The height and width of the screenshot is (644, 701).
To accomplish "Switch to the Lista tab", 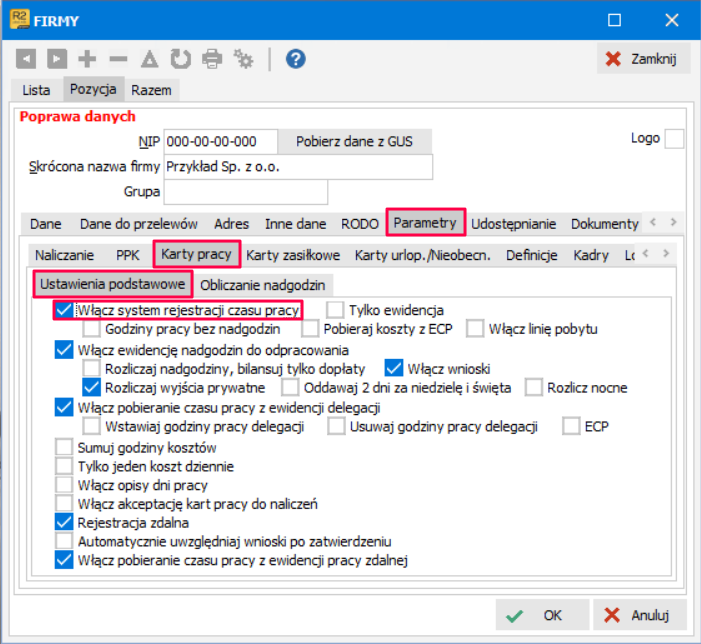I will [36, 90].
